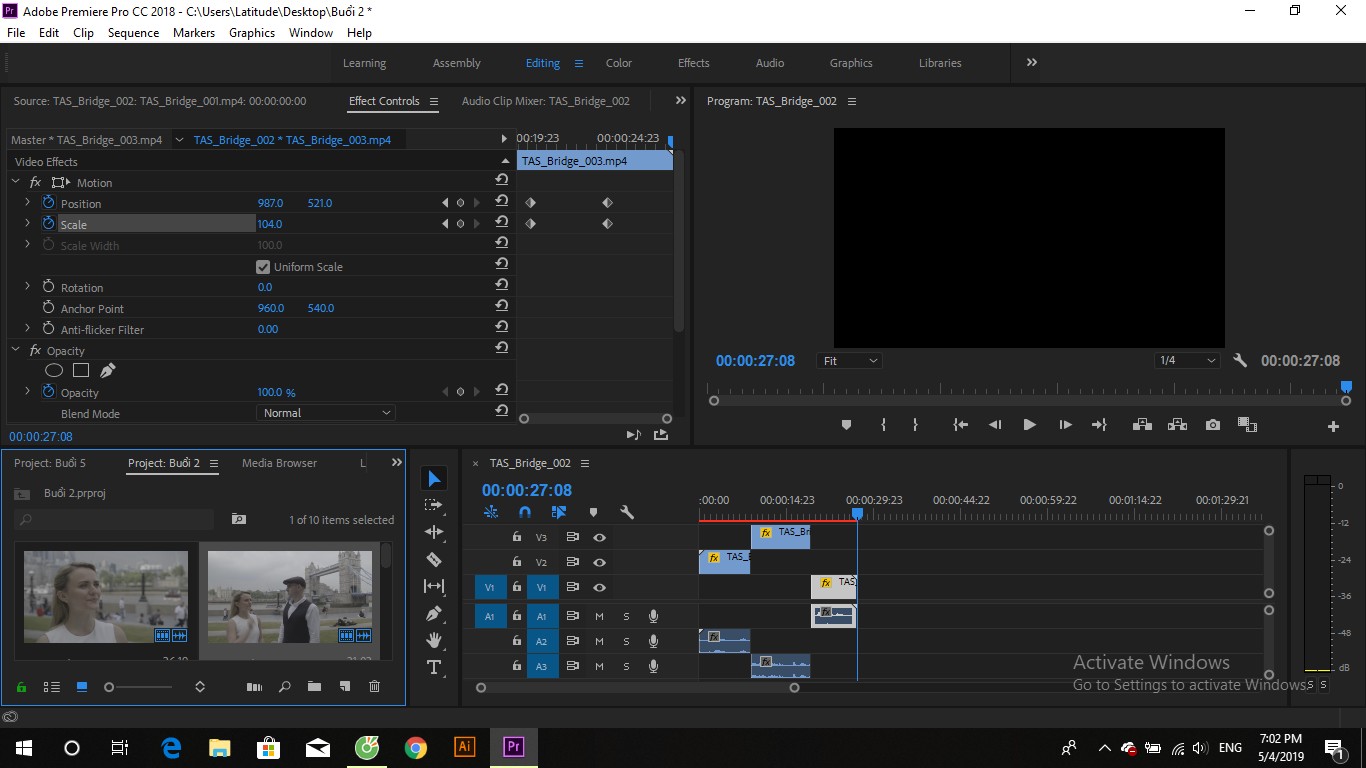Mute track A1
The image size is (1366, 768).
599,616
